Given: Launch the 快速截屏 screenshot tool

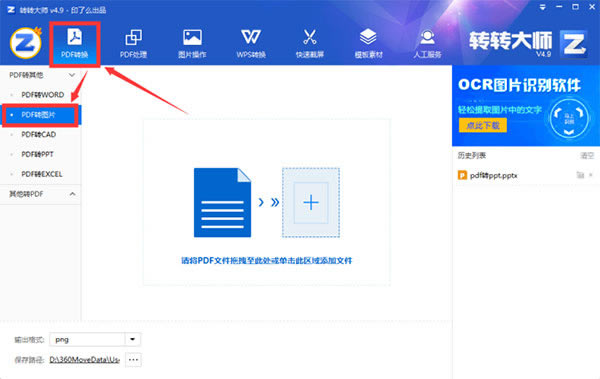Looking at the screenshot, I should pyautogui.click(x=310, y=44).
